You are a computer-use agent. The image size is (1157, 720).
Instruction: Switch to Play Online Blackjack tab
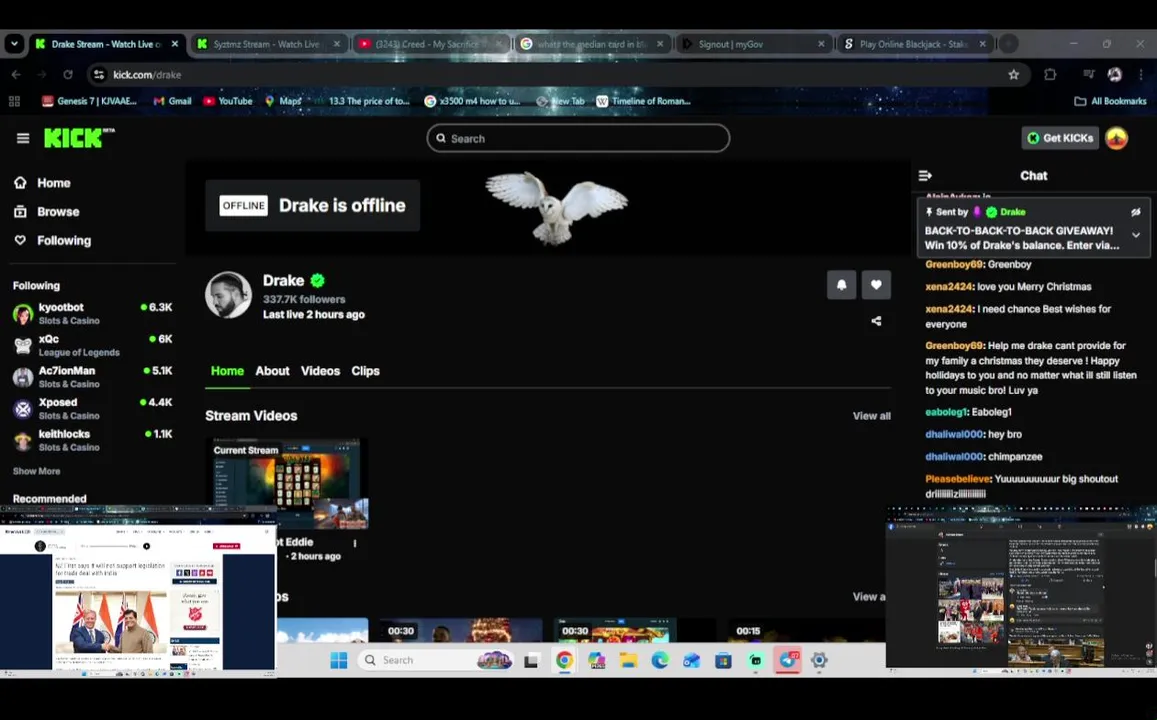click(x=915, y=44)
